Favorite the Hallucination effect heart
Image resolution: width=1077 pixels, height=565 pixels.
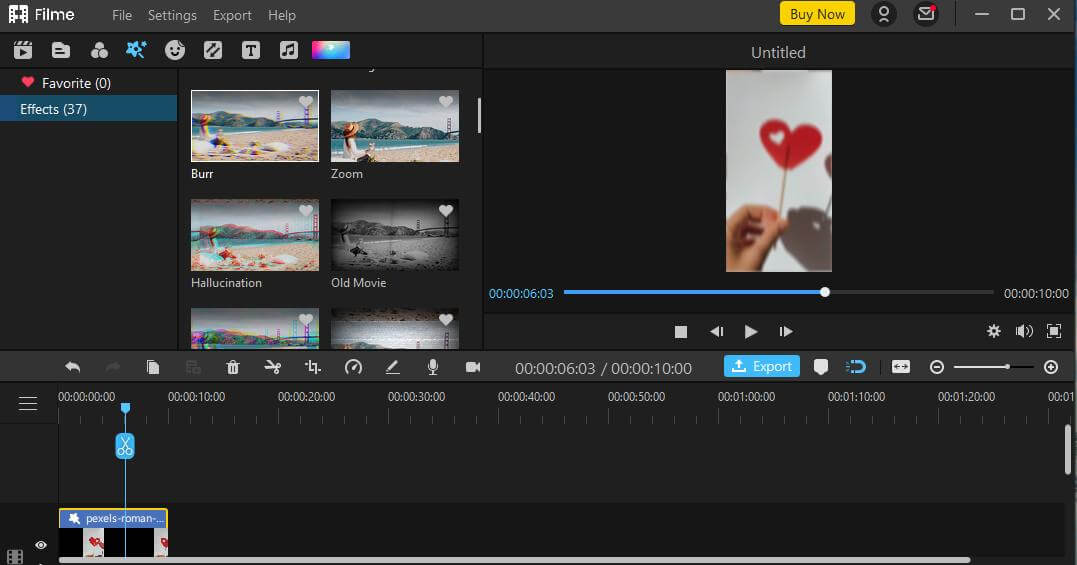click(x=306, y=211)
